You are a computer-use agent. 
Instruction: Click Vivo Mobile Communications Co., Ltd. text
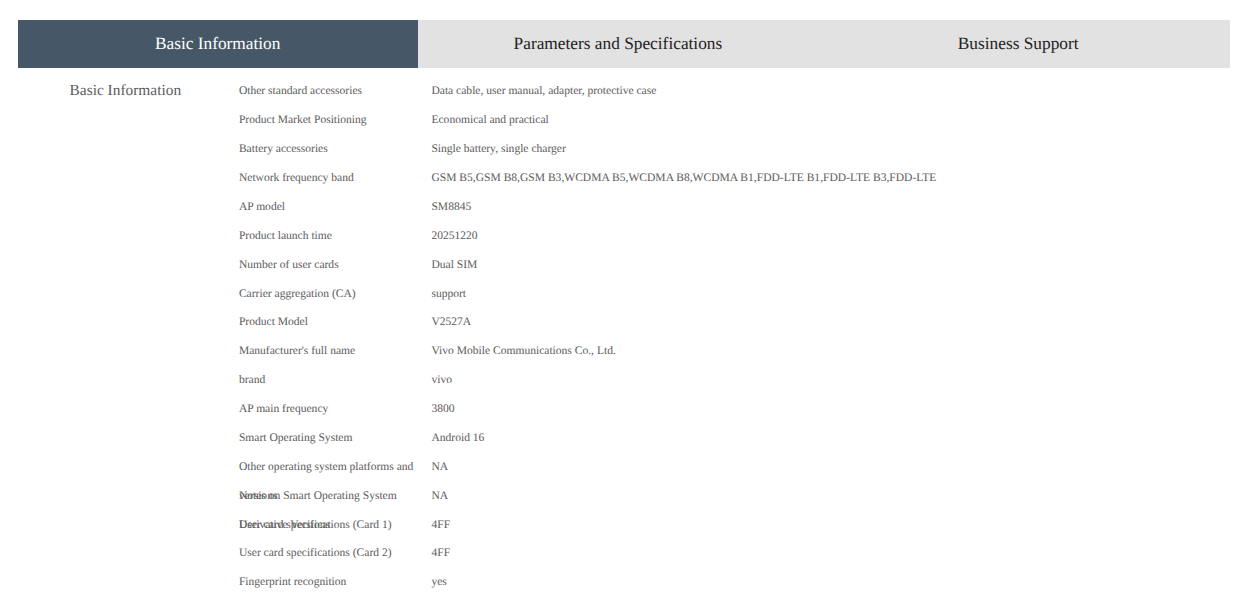coord(523,350)
